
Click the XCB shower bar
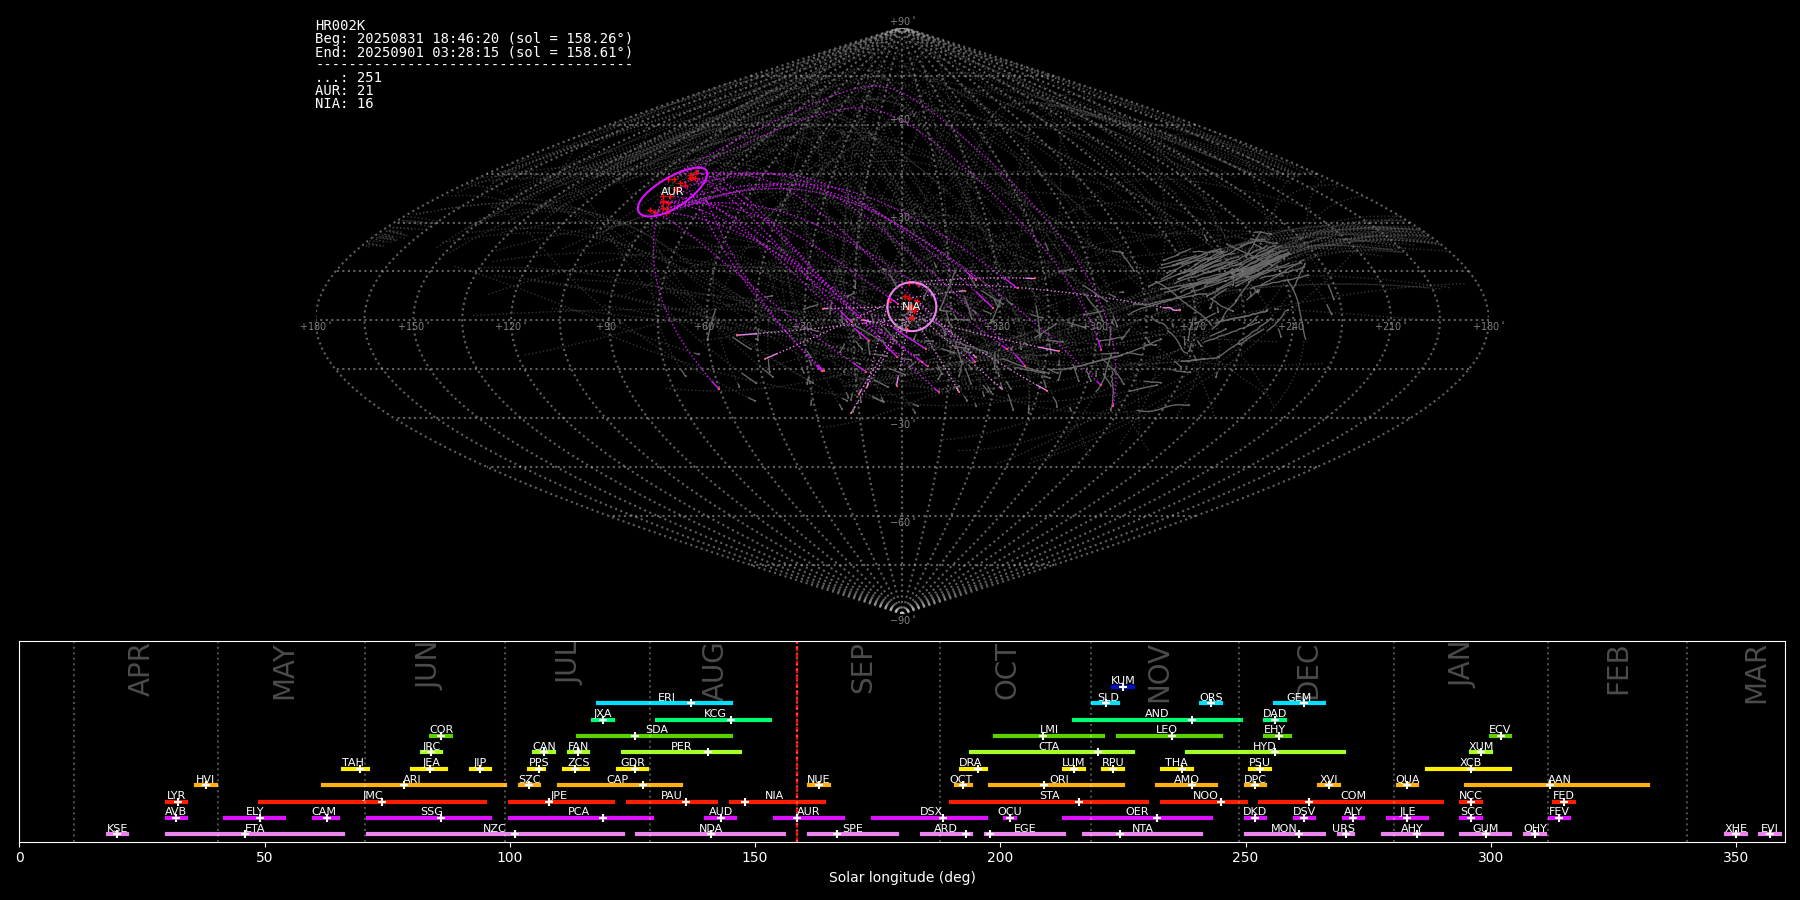[x=1468, y=769]
